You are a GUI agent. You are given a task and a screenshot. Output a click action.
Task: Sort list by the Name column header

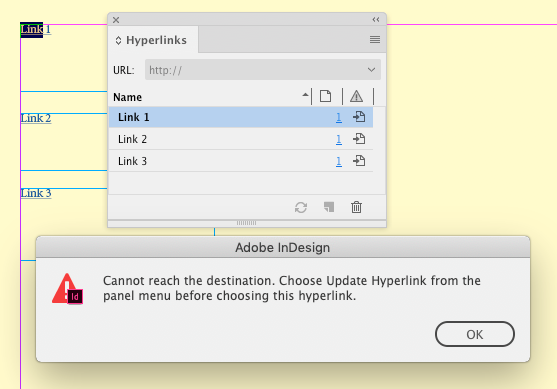pyautogui.click(x=128, y=97)
